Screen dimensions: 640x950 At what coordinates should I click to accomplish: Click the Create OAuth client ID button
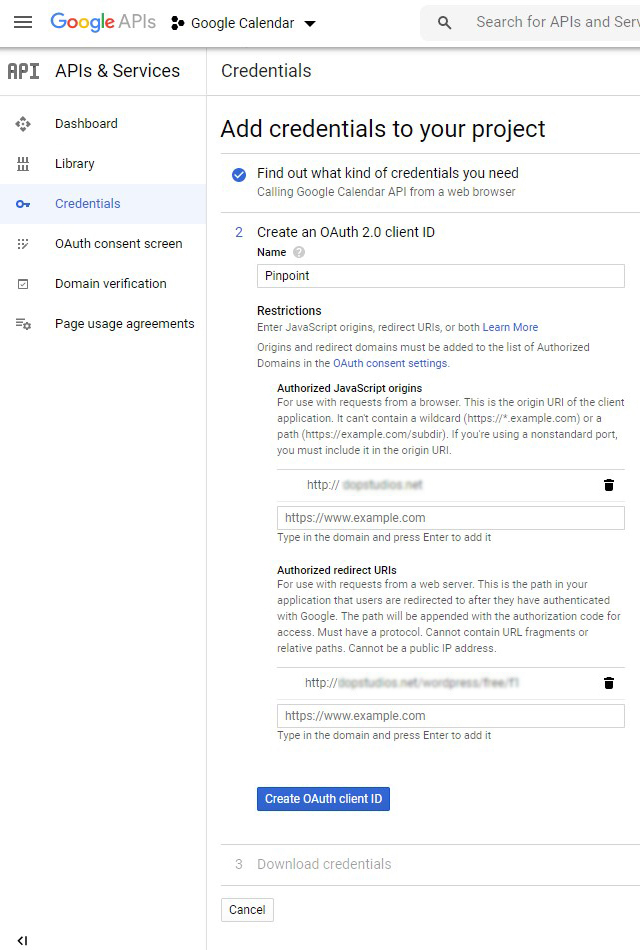(x=323, y=799)
